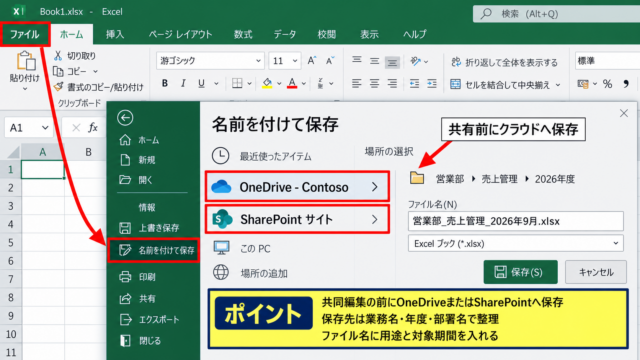Open the 校閲 ribbon tab
640x360 pixels.
click(327, 34)
